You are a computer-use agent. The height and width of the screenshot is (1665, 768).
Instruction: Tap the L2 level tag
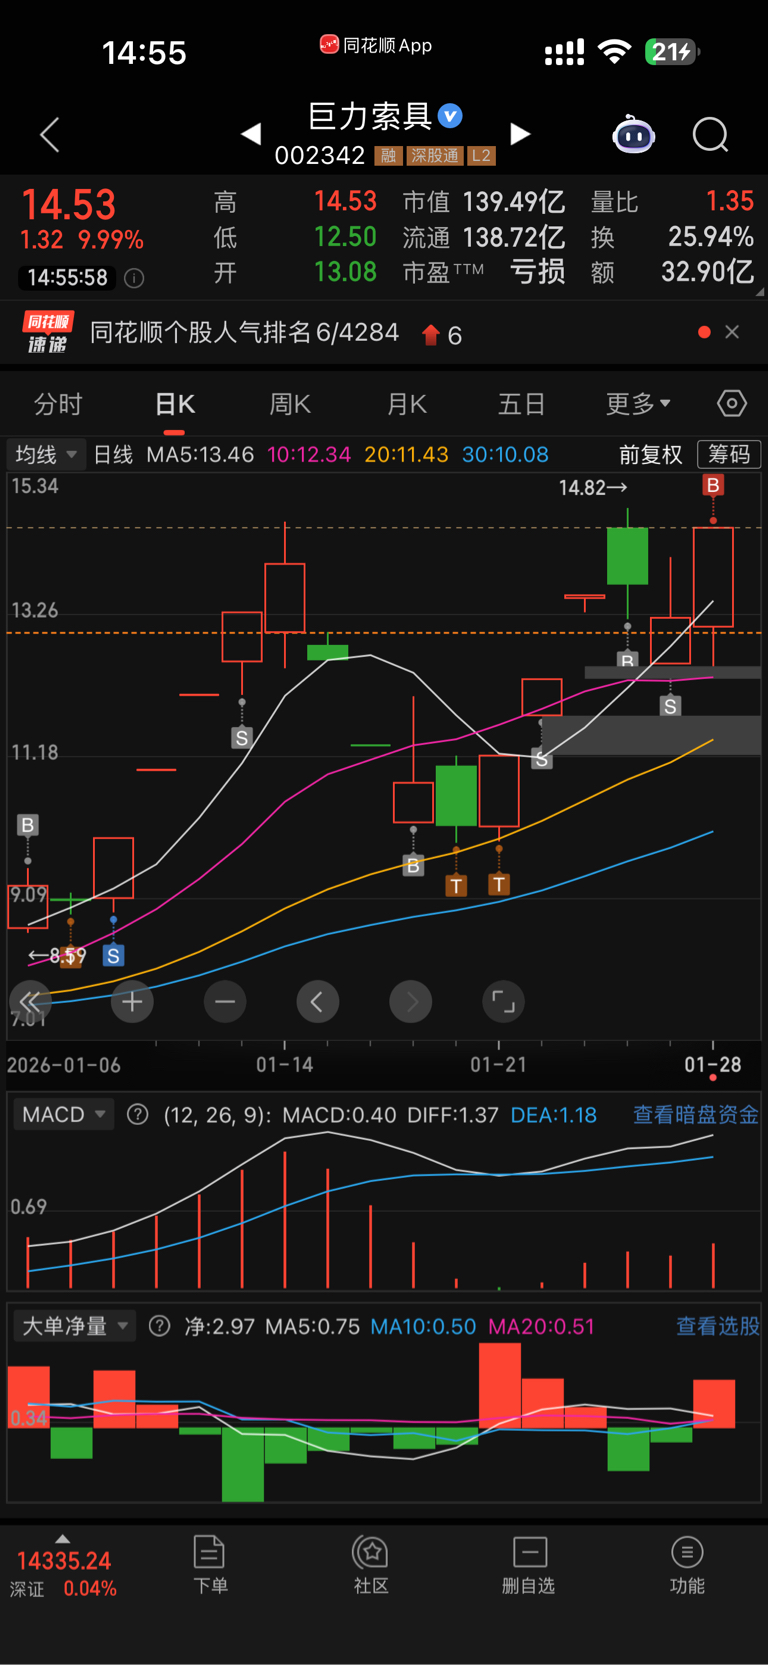pos(481,156)
